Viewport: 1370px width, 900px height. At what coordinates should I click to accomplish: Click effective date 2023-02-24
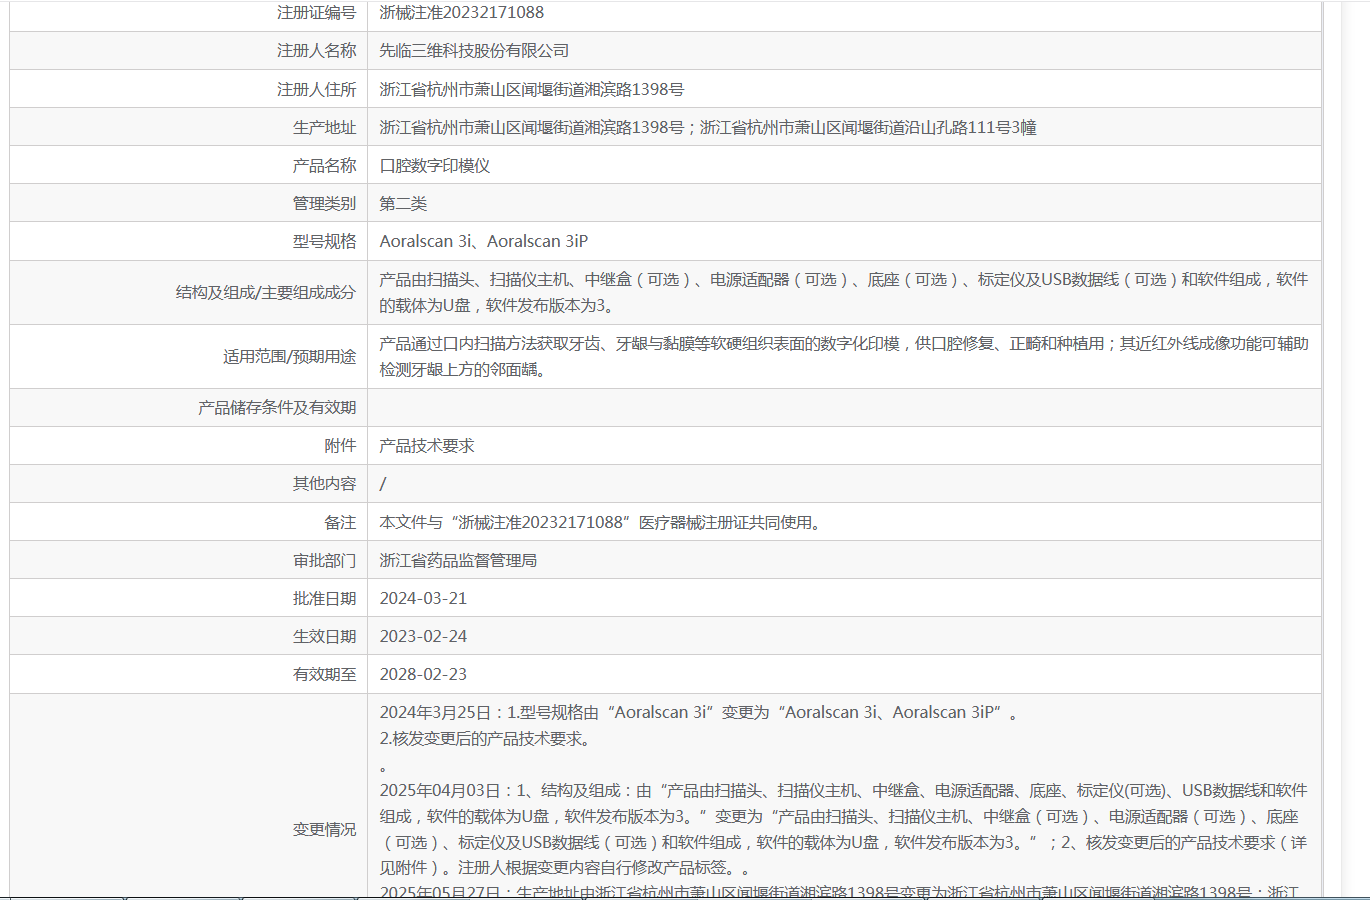pos(423,636)
